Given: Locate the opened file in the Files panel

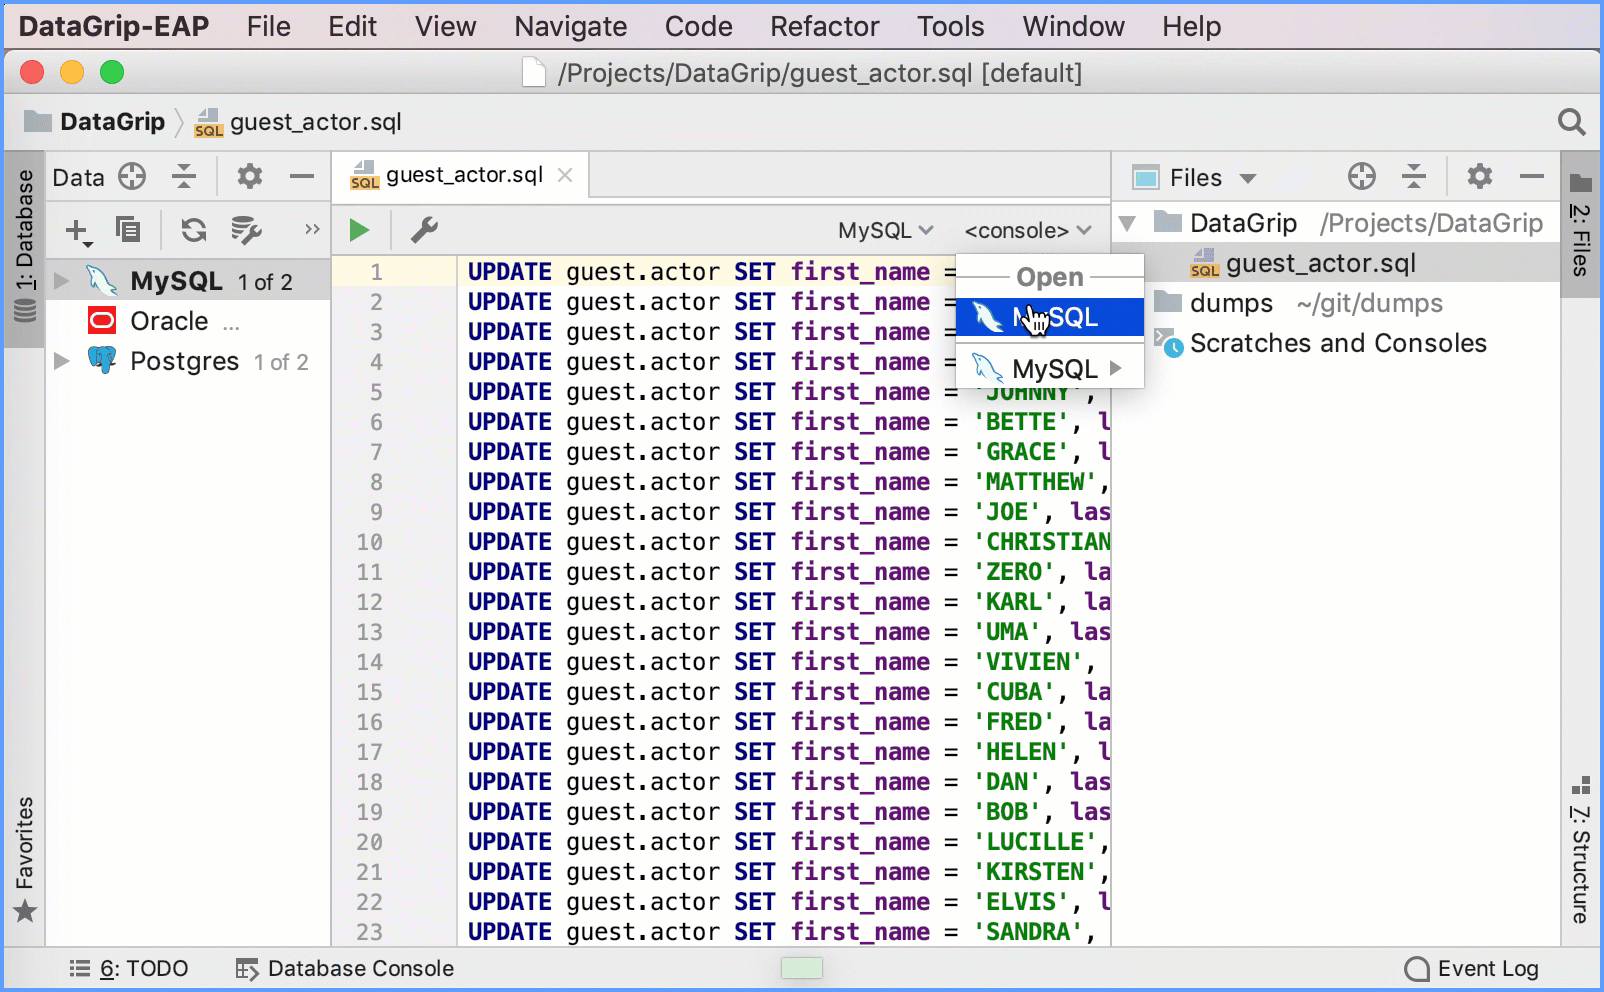Looking at the screenshot, I should pyautogui.click(x=1361, y=177).
